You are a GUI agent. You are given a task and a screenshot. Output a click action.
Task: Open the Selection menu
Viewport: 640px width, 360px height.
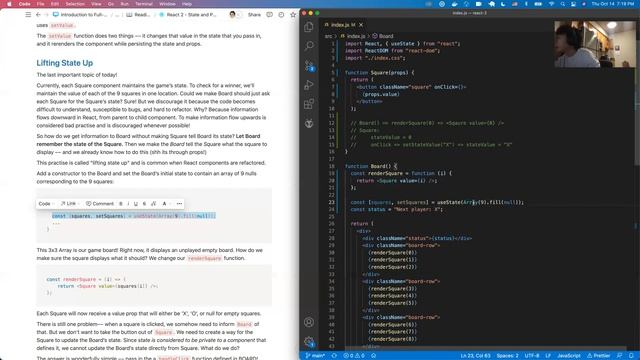75,4
